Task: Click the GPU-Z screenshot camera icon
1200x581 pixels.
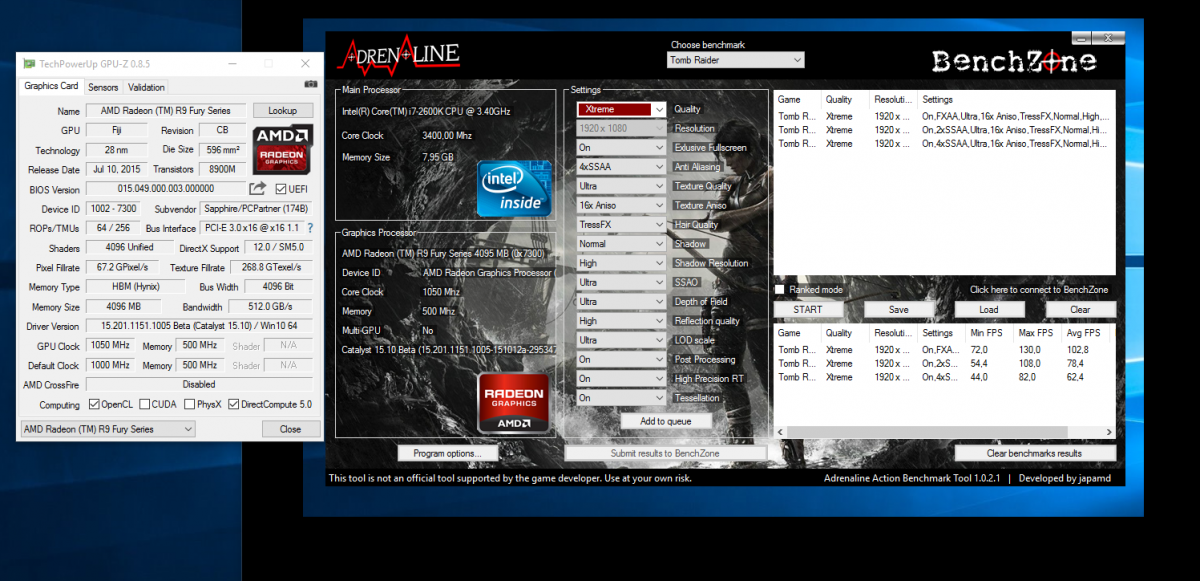Action: tap(311, 86)
